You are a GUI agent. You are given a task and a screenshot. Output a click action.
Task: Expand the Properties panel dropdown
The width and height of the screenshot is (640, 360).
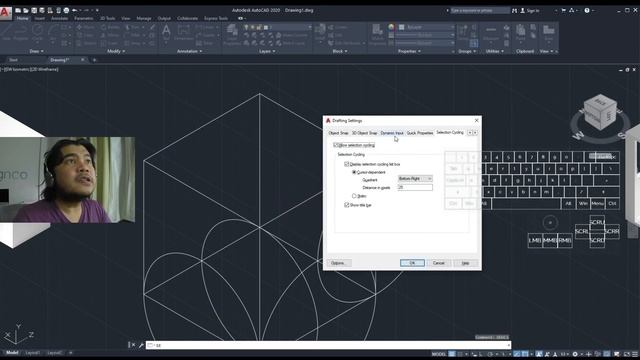click(x=409, y=51)
